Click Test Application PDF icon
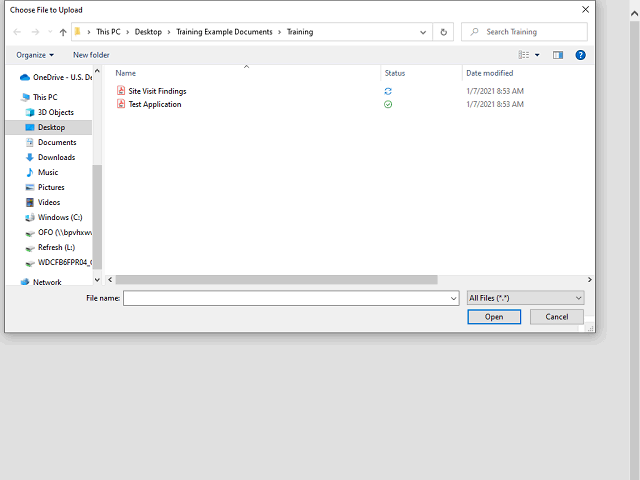Viewport: 640px width, 480px height. click(x=121, y=104)
